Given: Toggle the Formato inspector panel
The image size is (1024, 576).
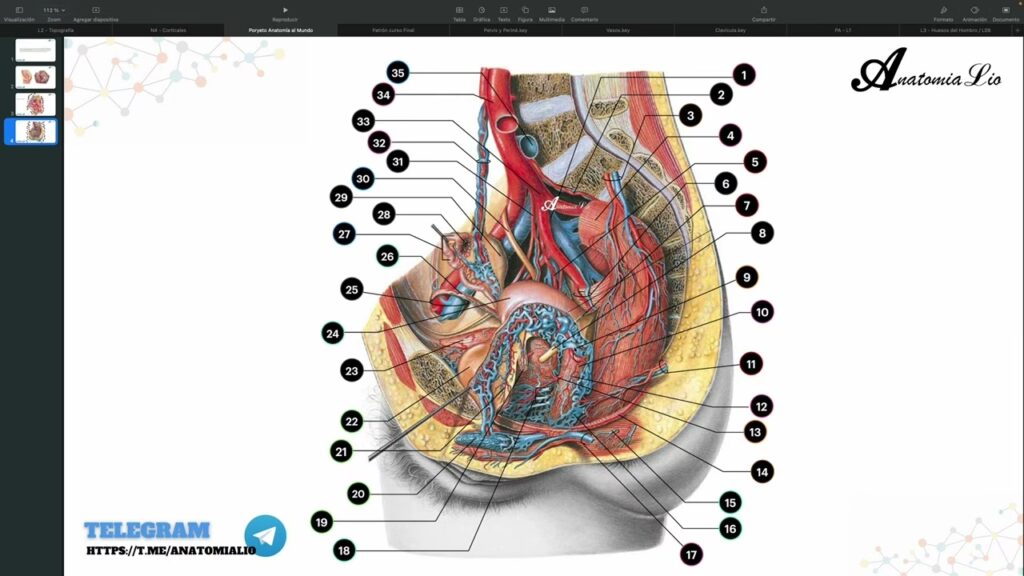Looking at the screenshot, I should click(943, 10).
